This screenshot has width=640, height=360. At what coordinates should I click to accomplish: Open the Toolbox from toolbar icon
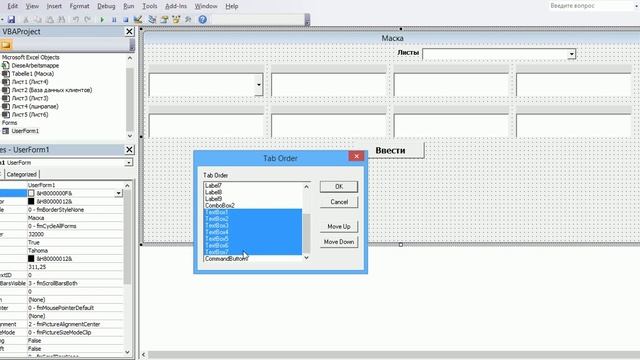(188, 19)
